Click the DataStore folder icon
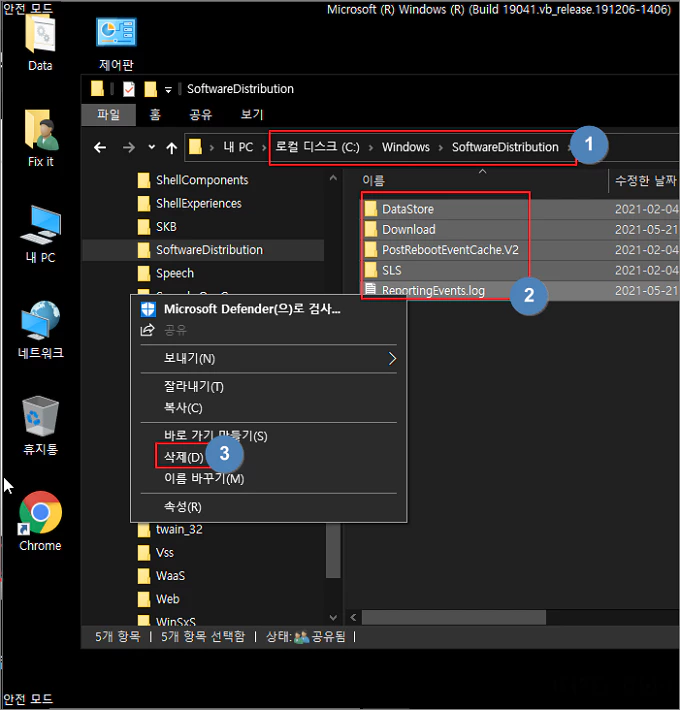Viewport: 680px width, 710px height. coord(371,209)
